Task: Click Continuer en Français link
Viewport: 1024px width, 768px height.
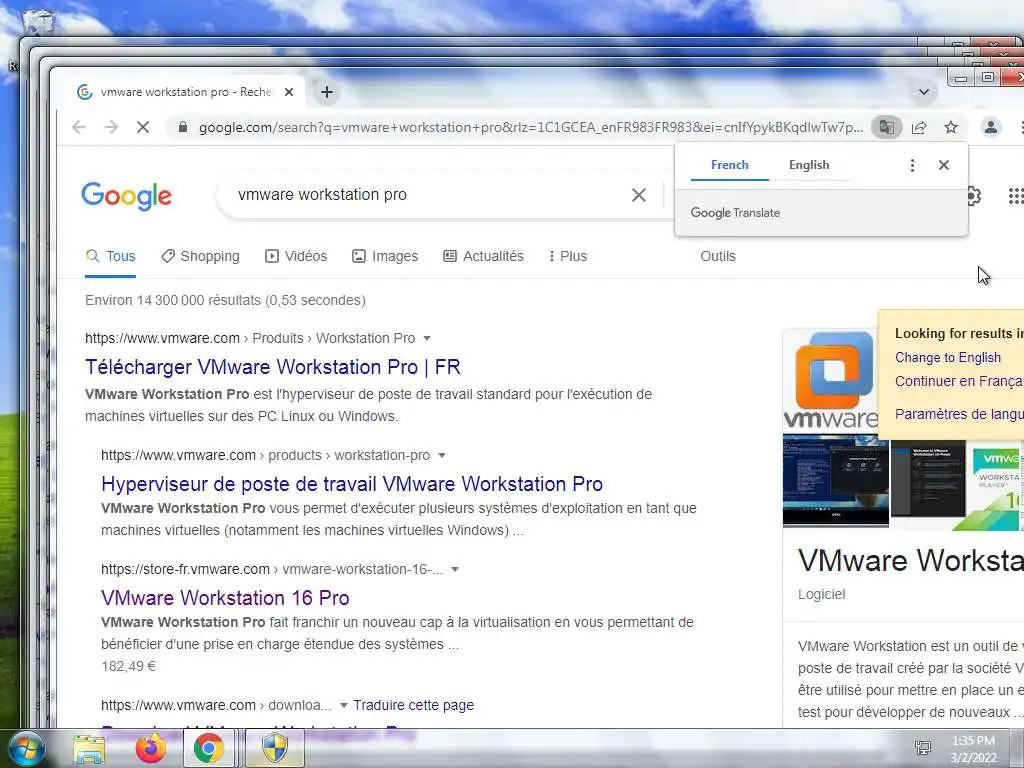Action: pos(959,381)
